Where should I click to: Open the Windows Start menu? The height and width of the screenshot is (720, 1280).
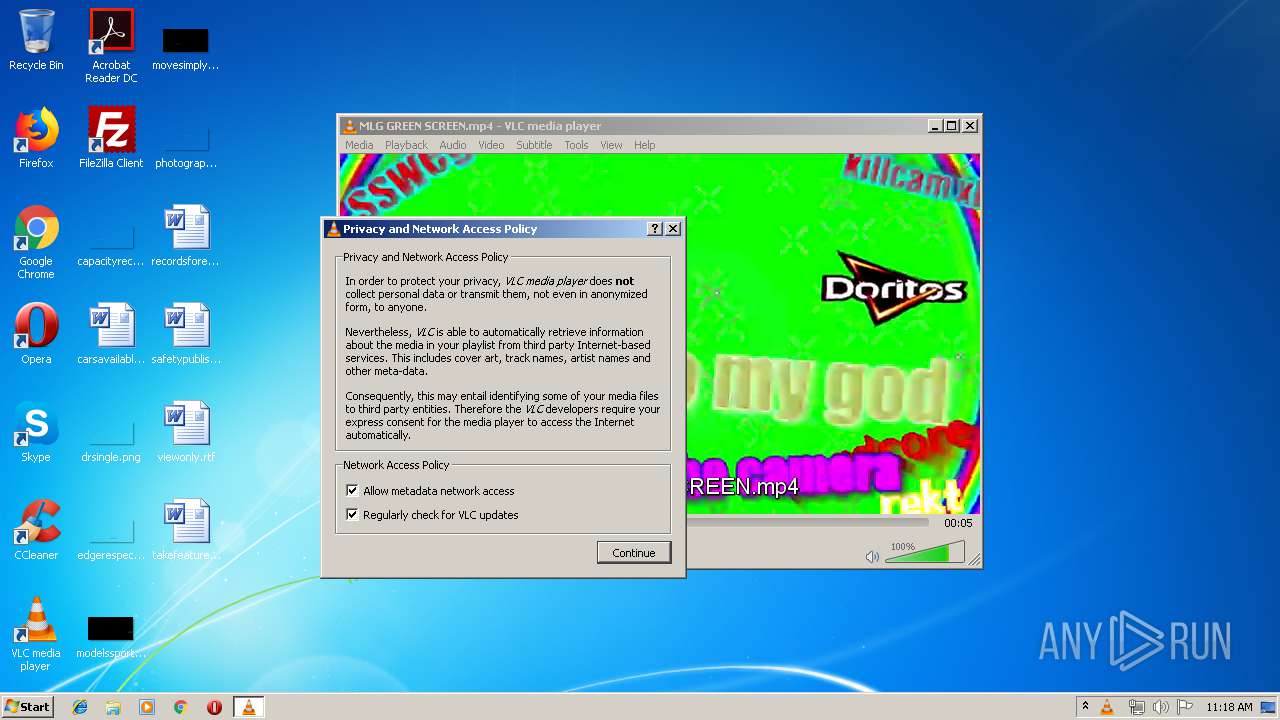coord(27,707)
